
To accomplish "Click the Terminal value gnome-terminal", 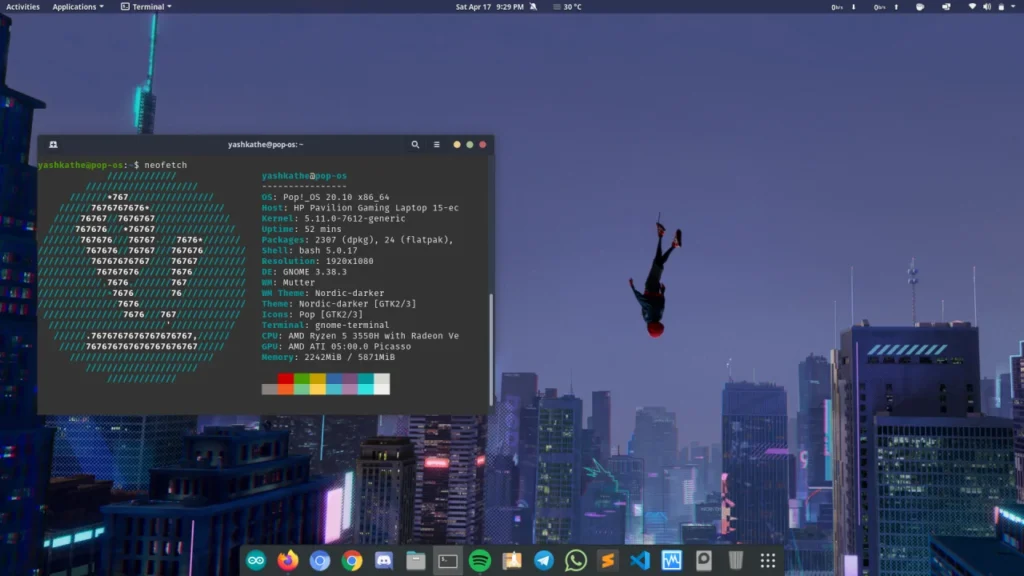I will coord(352,325).
